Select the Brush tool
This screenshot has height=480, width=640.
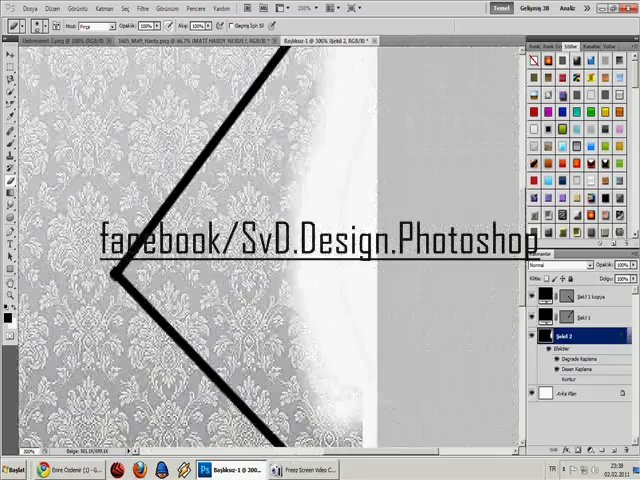[10, 143]
